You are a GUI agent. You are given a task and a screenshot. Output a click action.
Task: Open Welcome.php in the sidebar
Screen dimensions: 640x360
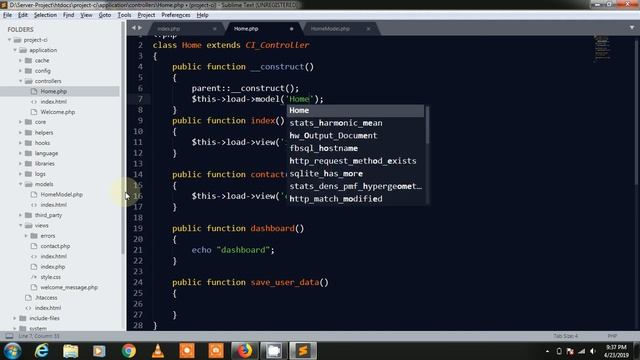pos(58,112)
